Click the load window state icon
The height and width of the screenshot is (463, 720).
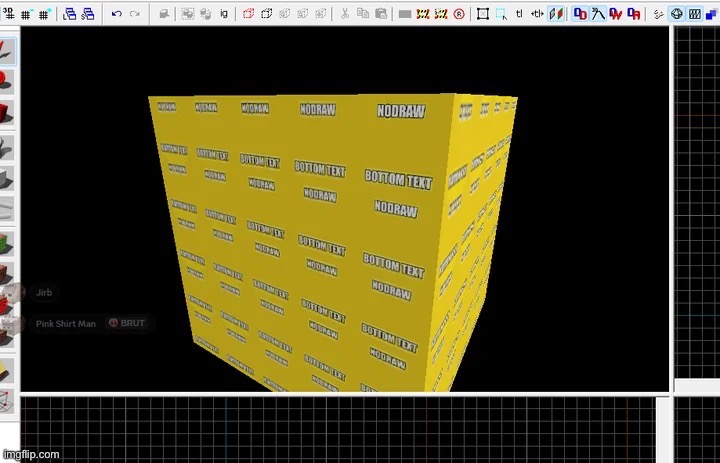coord(69,14)
